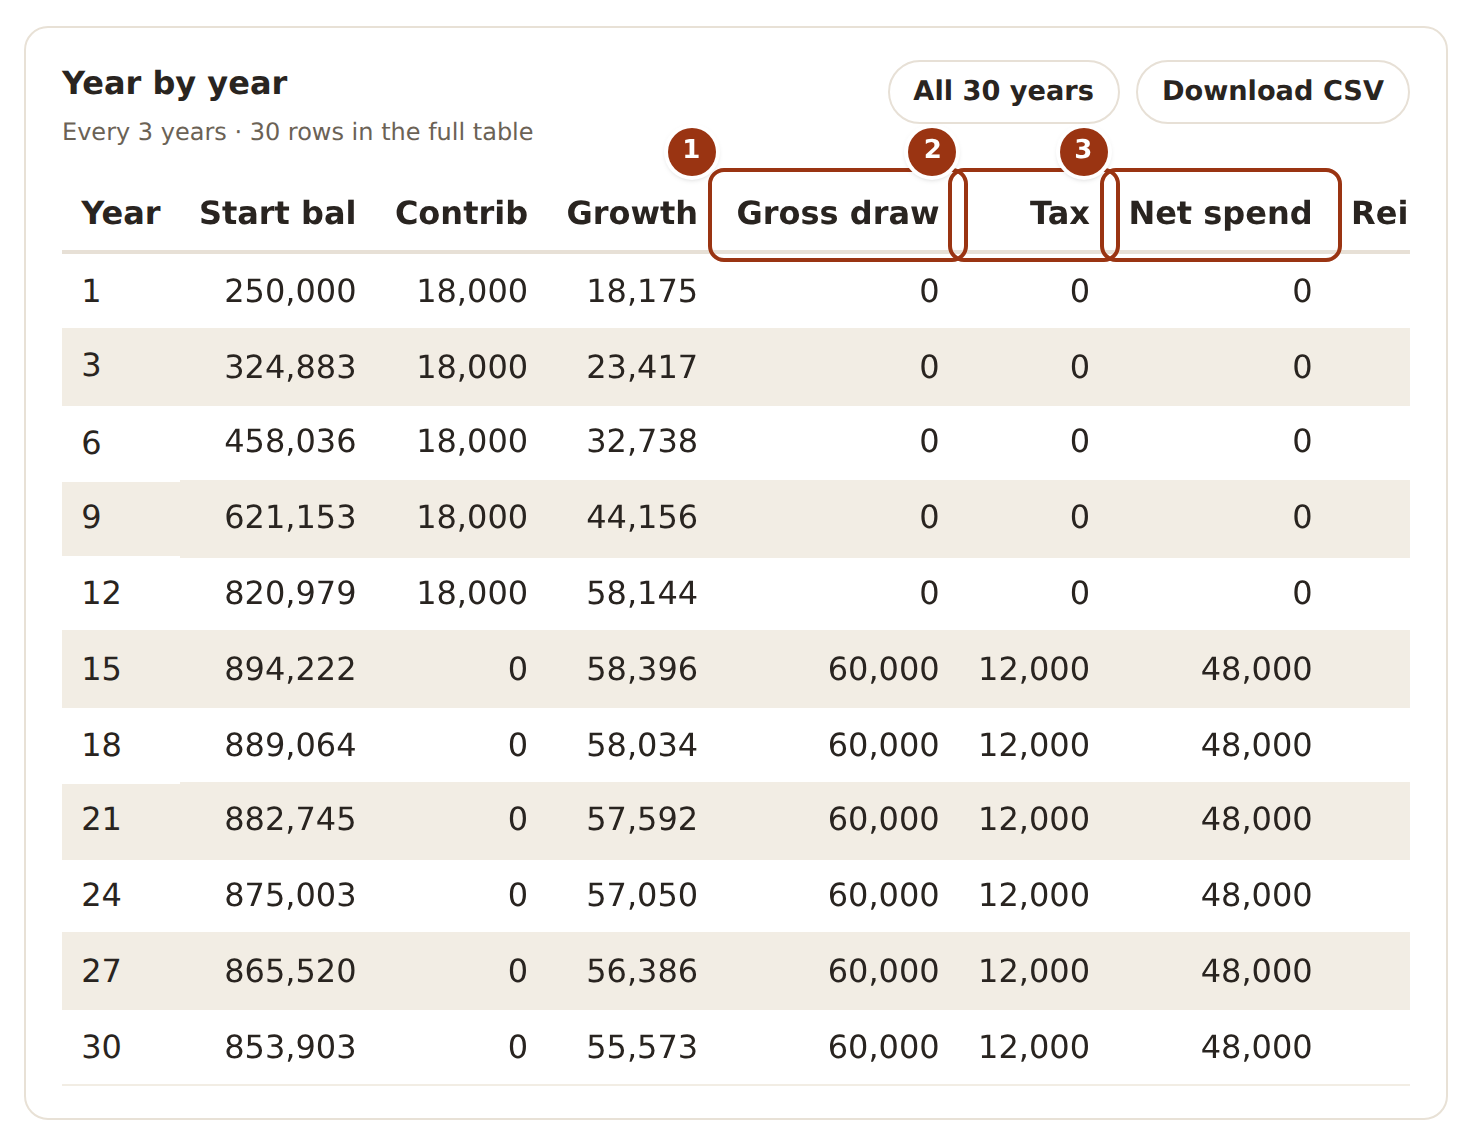
Task: Select start balance 865,520
Action: coord(290,971)
